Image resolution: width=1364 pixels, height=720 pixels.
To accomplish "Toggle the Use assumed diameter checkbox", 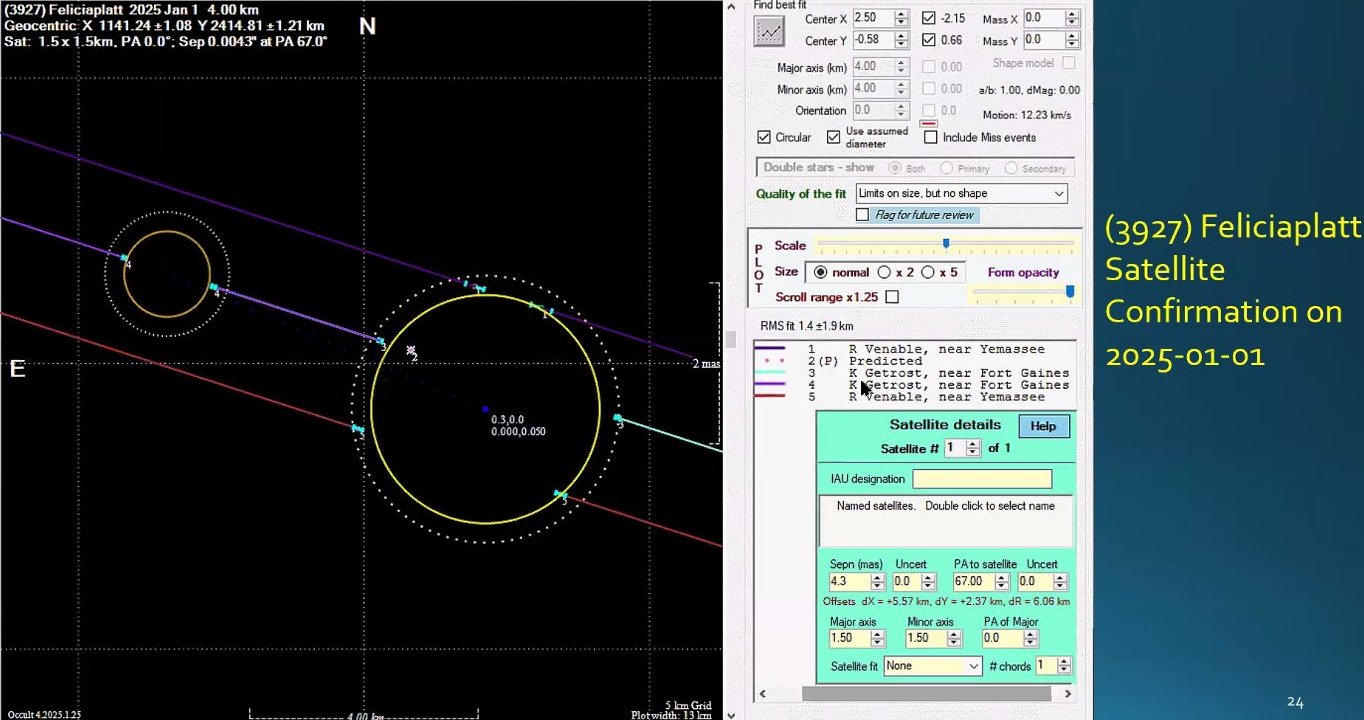I will [x=833, y=137].
